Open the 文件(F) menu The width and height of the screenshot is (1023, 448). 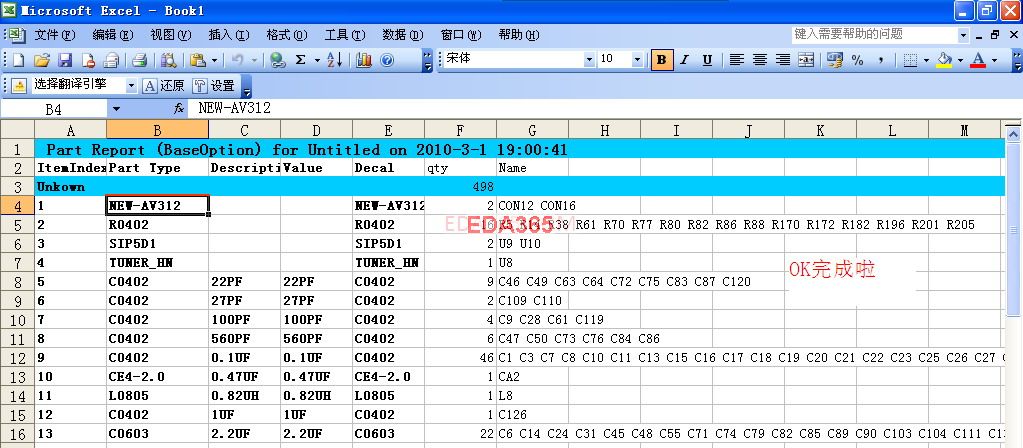55,35
